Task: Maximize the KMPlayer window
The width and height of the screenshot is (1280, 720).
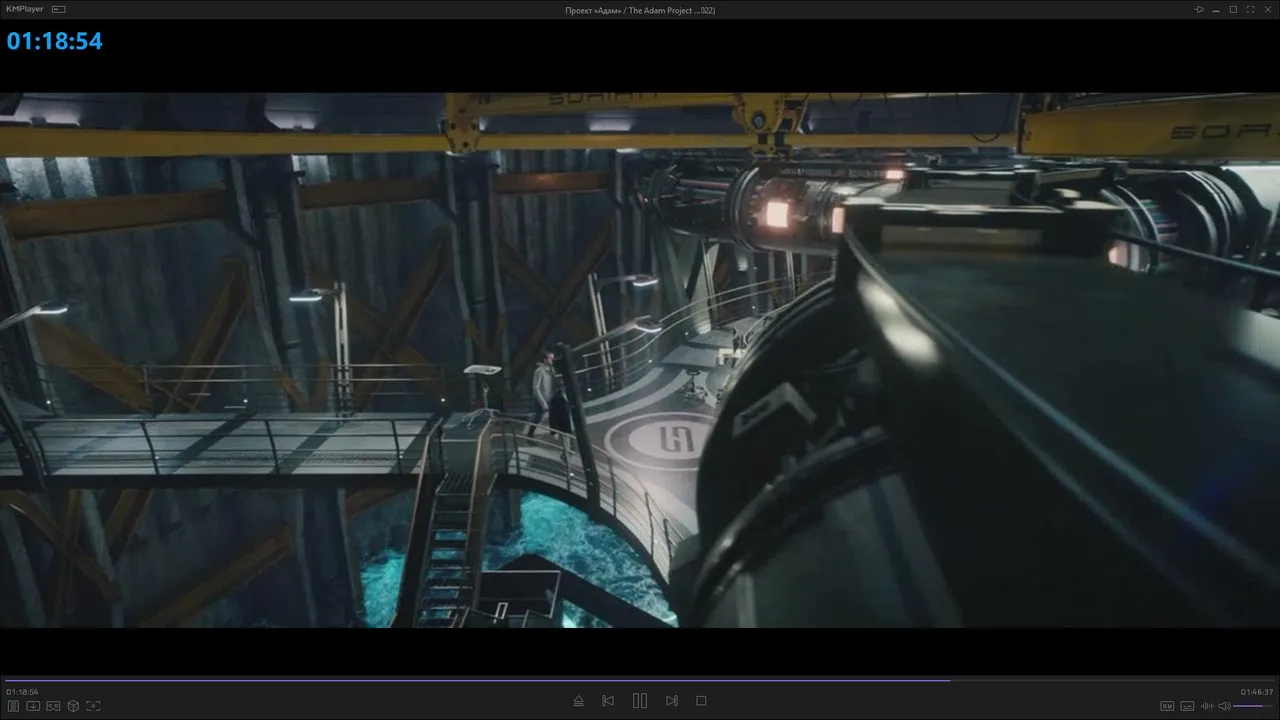Action: click(1233, 9)
